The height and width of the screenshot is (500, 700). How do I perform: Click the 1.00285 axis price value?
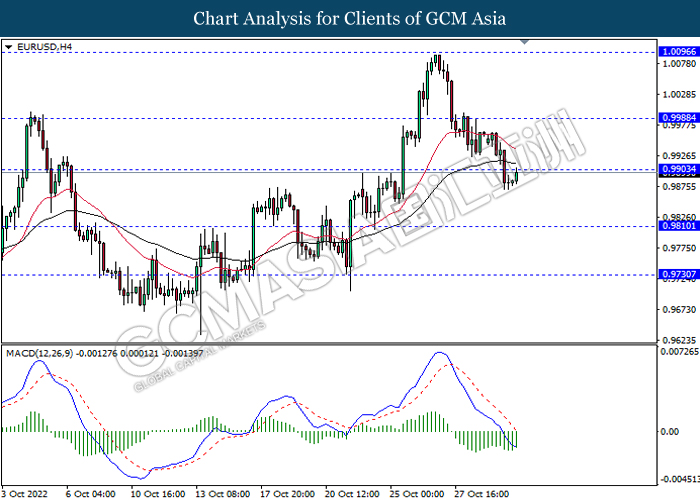tap(679, 95)
